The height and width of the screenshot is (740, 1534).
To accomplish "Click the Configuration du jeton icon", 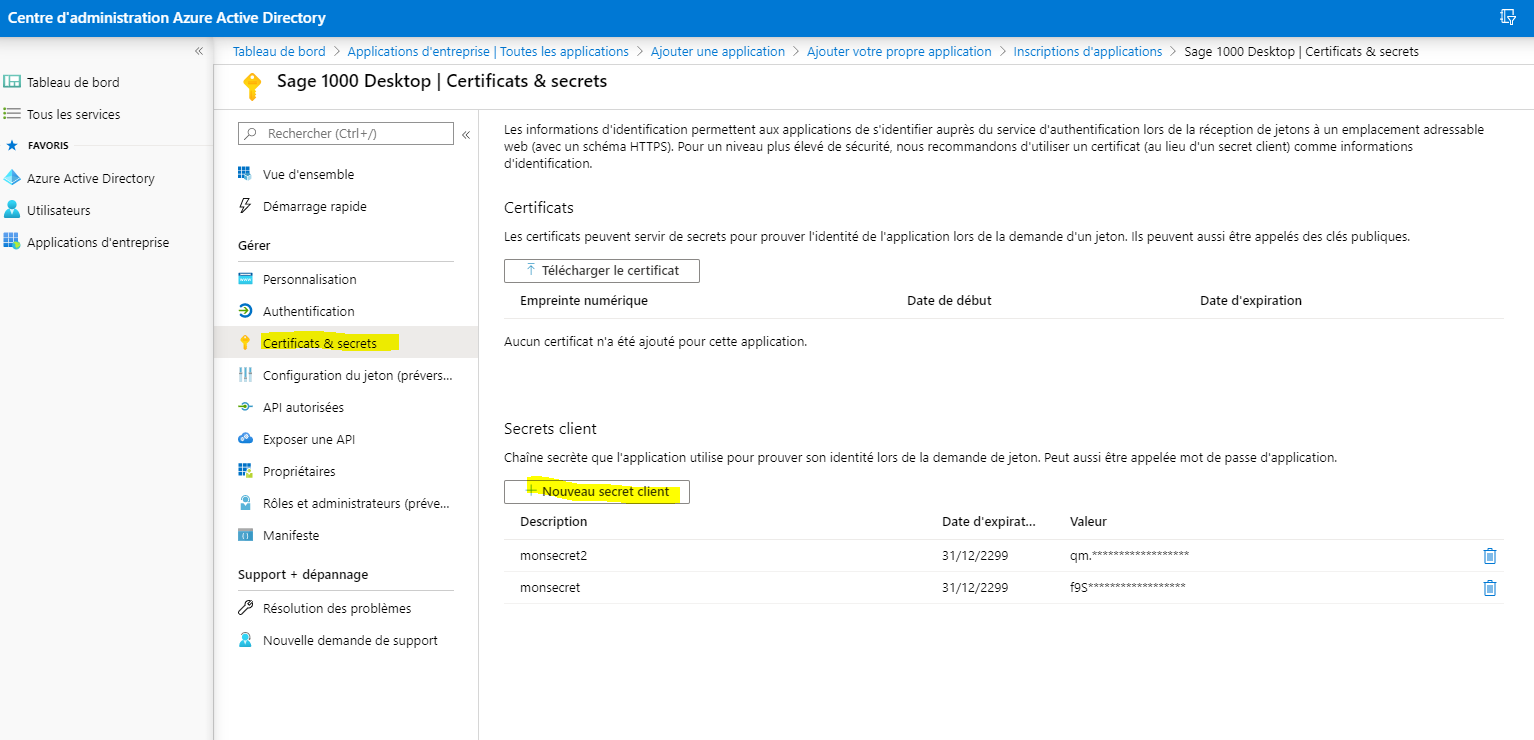I will pos(245,375).
